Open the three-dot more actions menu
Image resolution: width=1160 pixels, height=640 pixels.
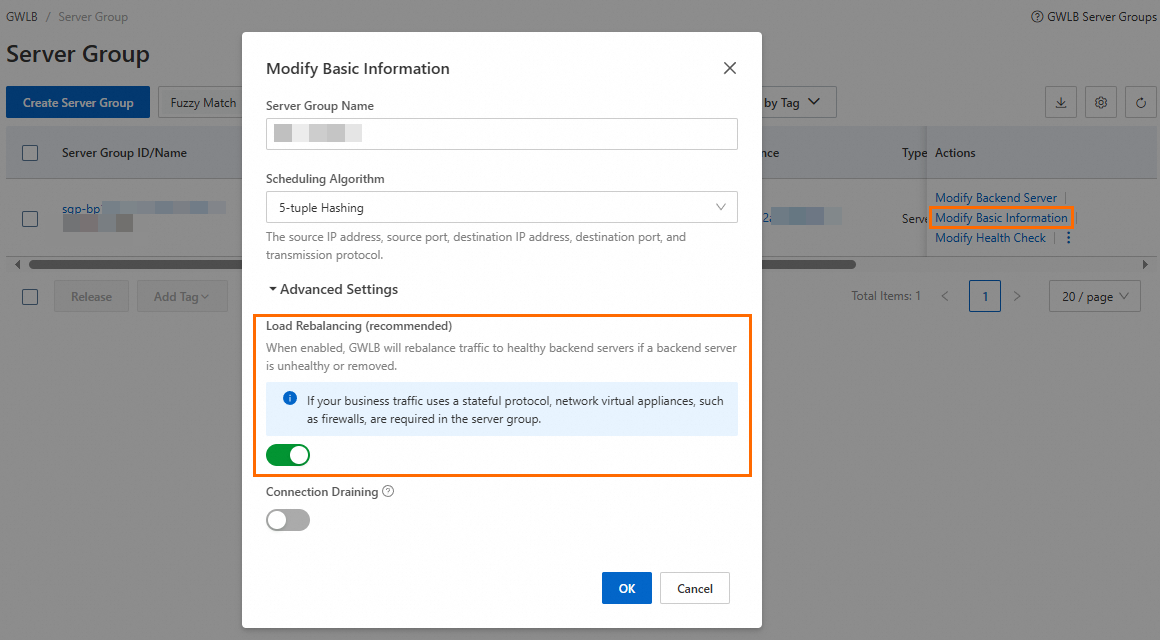[1068, 238]
